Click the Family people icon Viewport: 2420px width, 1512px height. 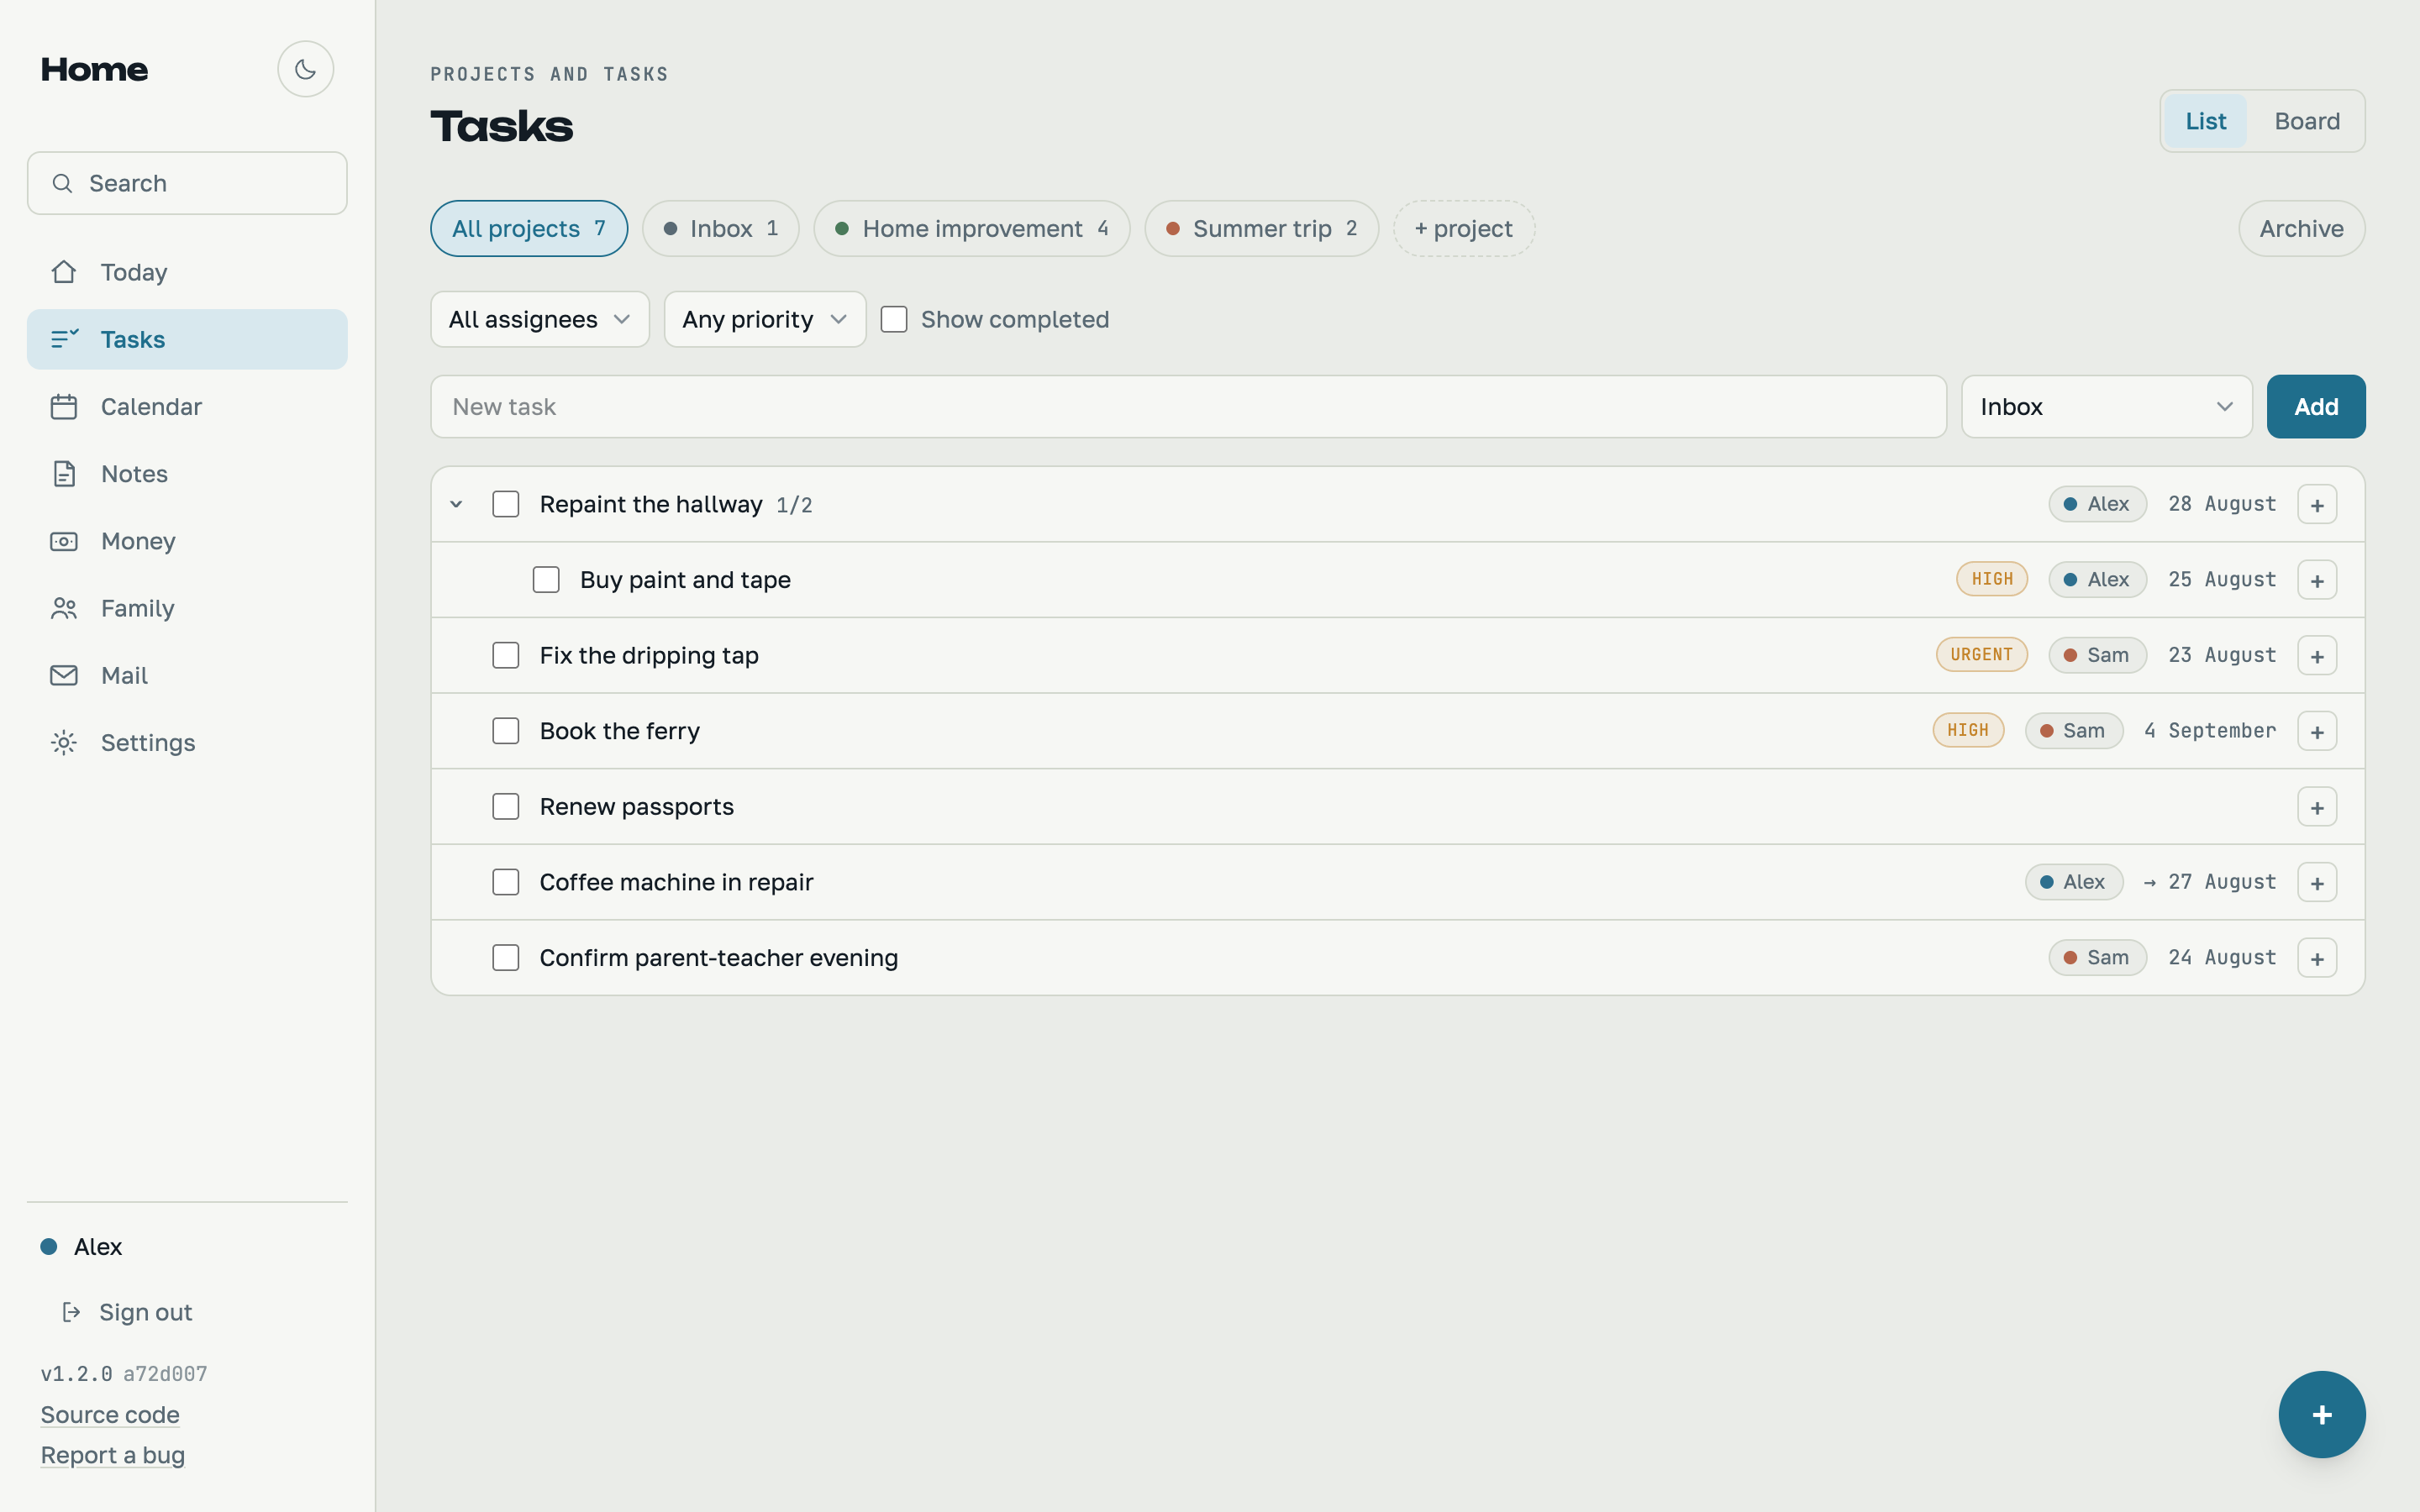pos(64,608)
